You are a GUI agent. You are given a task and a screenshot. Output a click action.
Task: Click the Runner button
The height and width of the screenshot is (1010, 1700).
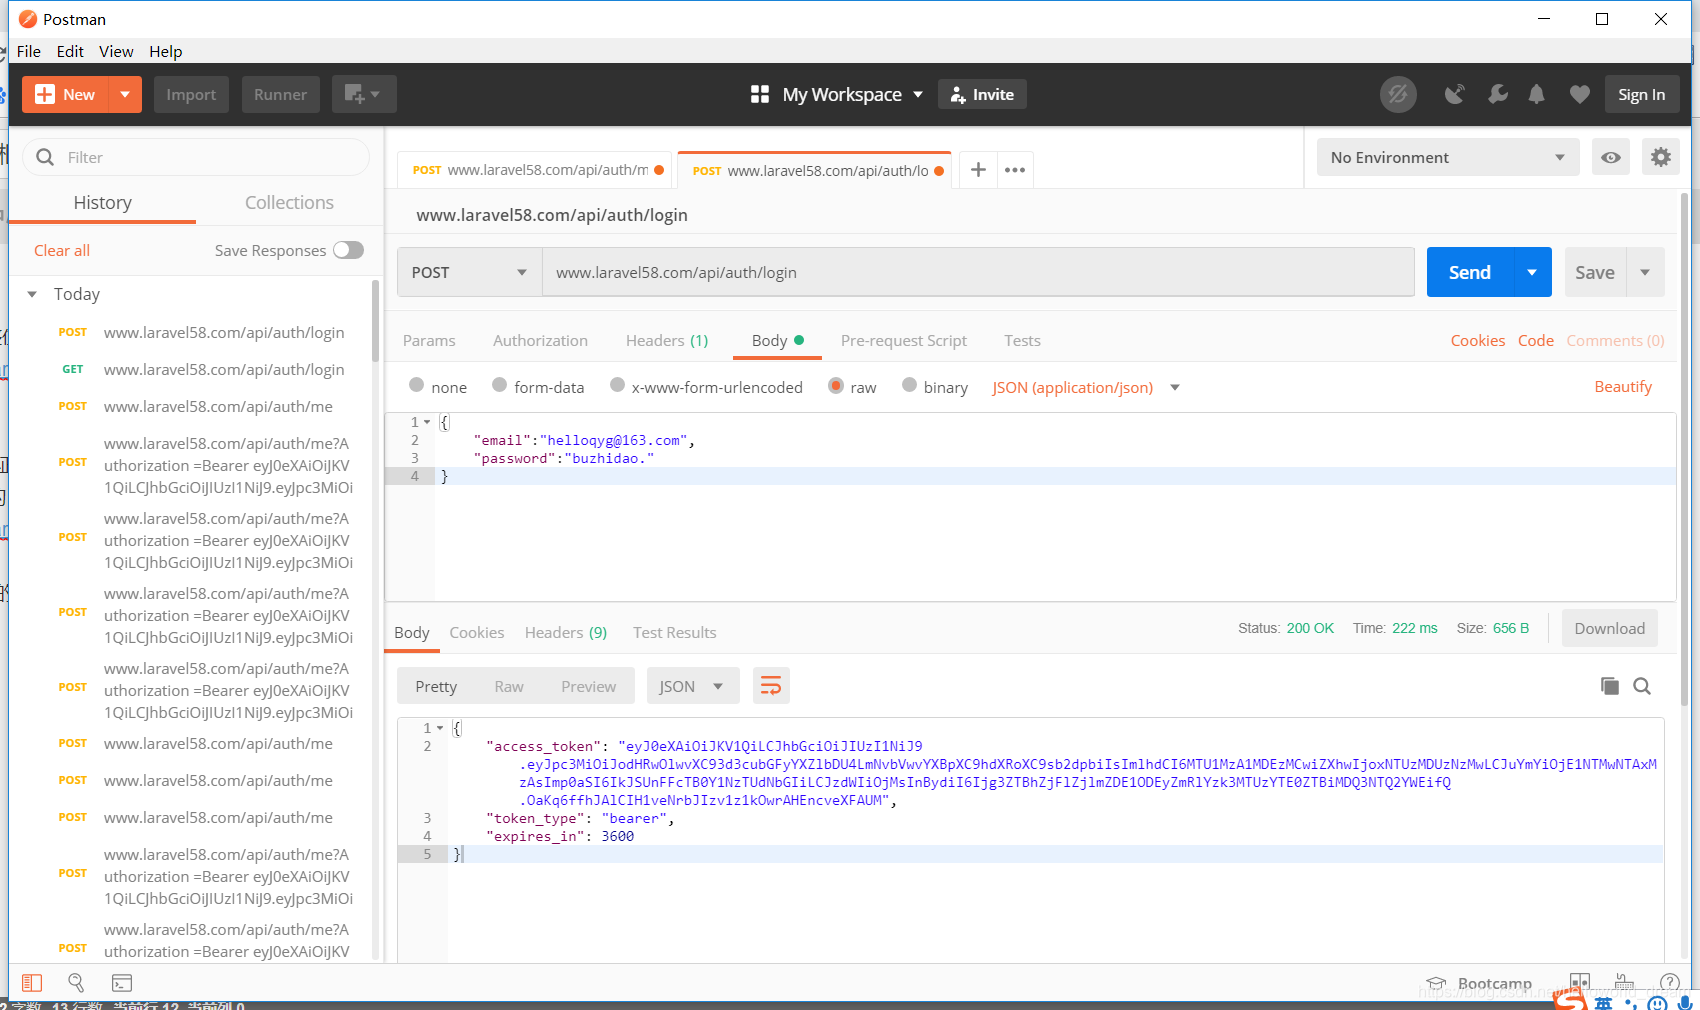point(280,94)
